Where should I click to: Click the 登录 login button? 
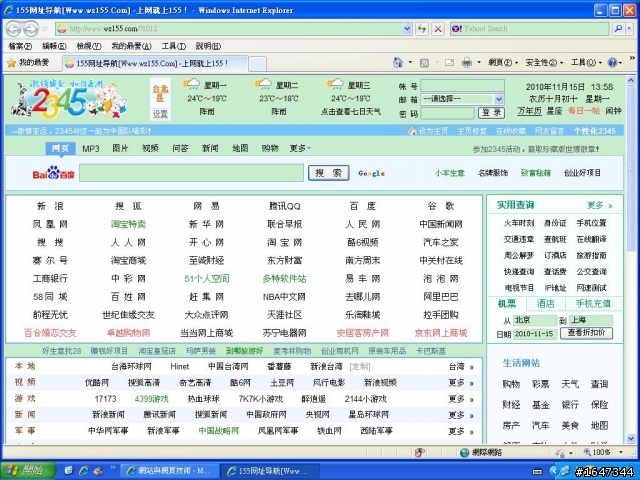[491, 113]
